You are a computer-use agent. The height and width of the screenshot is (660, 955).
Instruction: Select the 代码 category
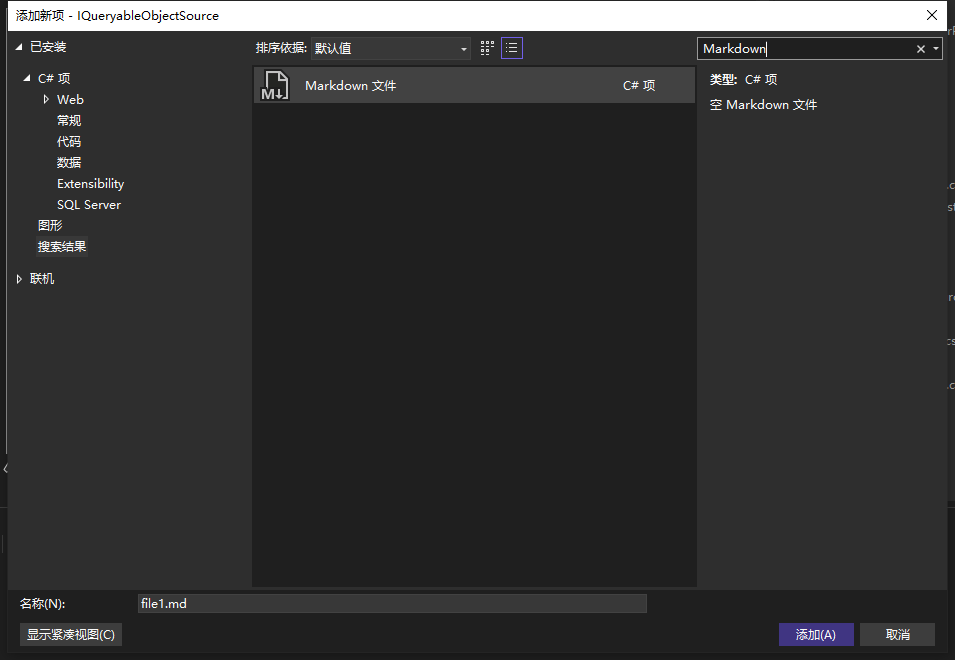[x=69, y=142]
